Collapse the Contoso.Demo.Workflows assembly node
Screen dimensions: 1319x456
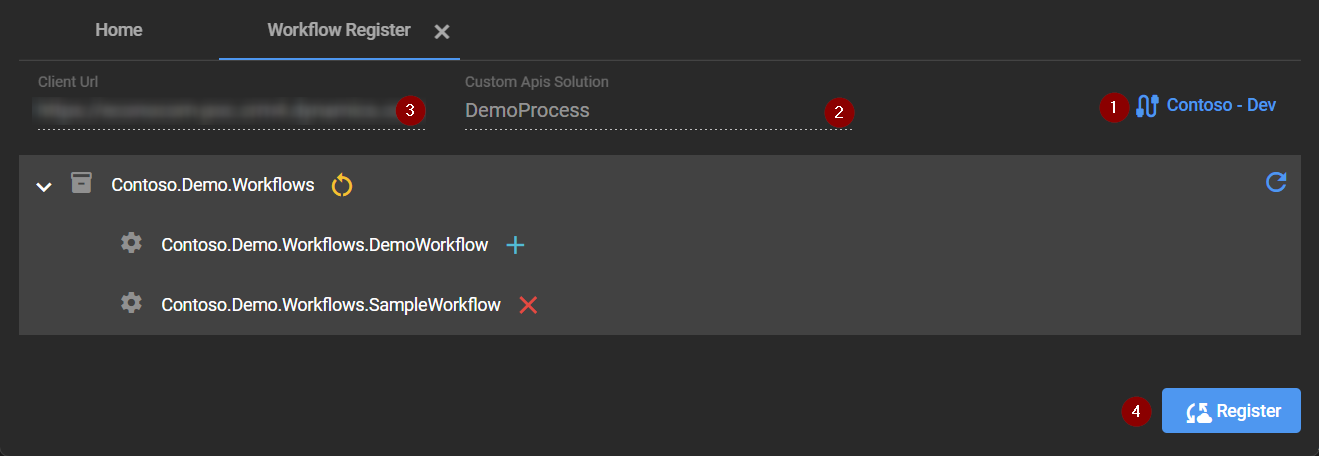point(44,186)
